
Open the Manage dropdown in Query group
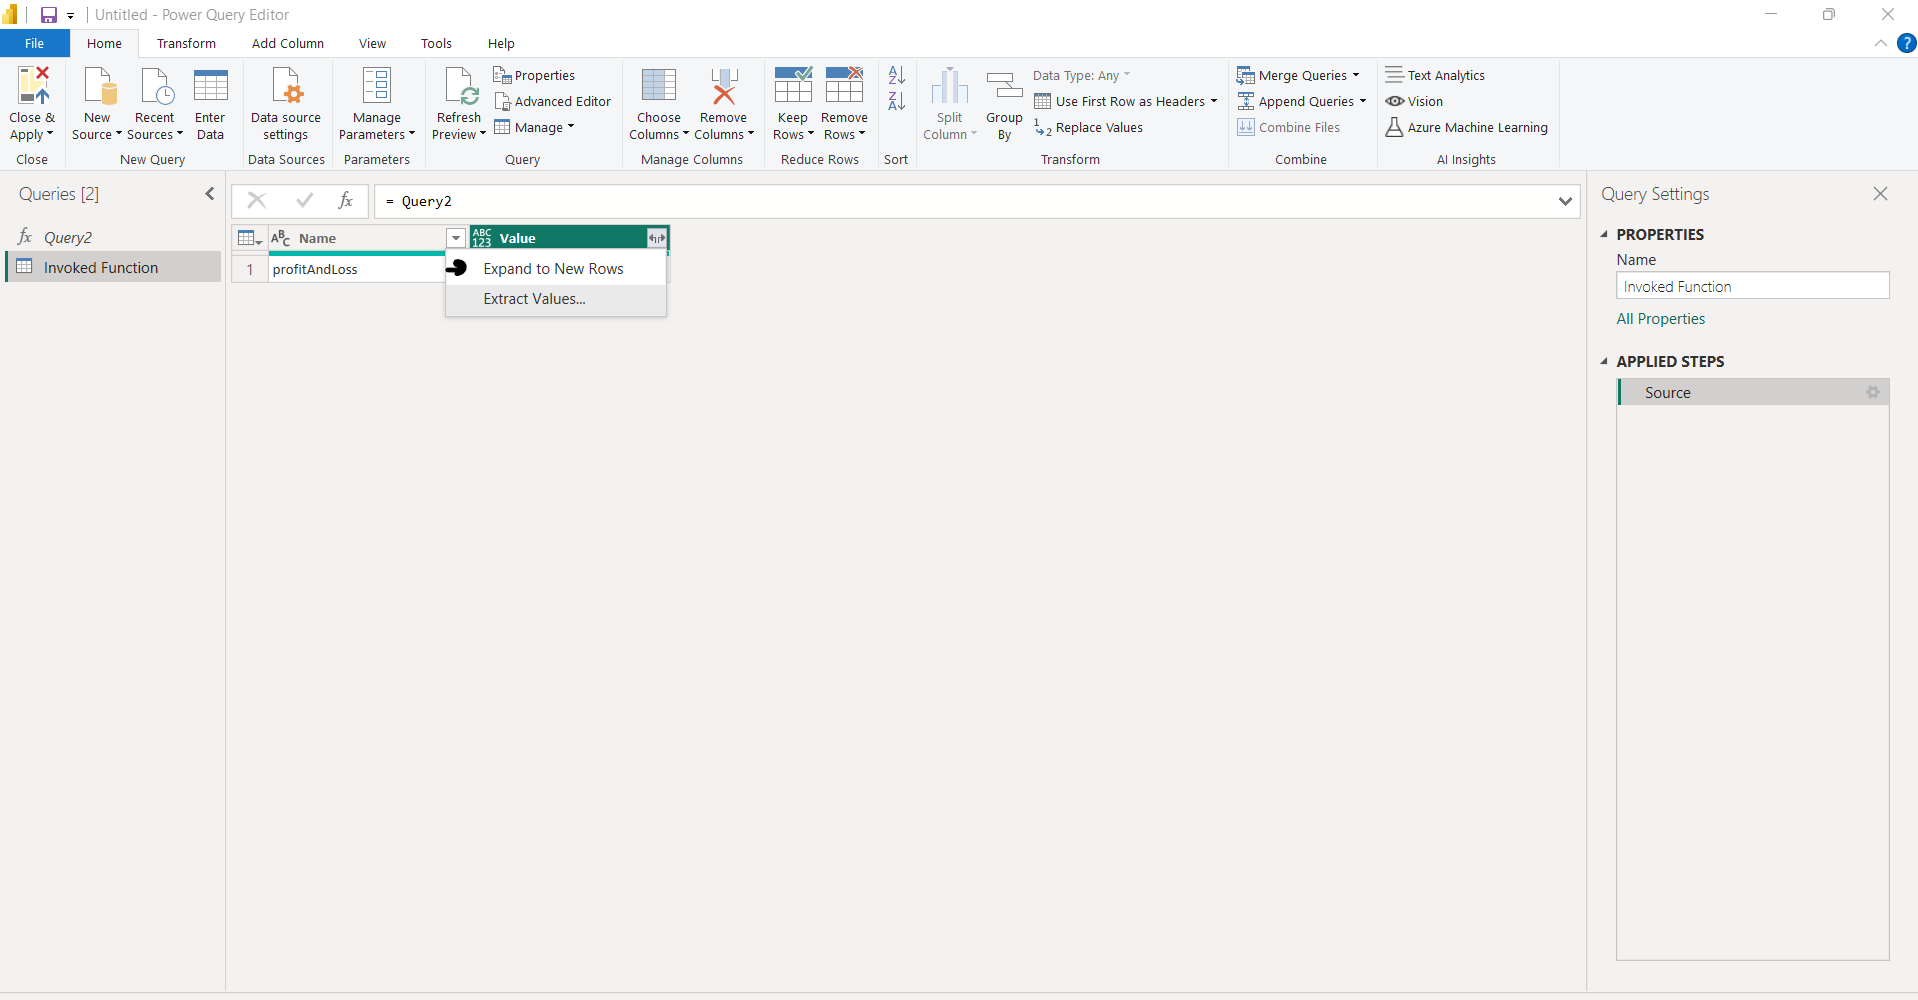coord(535,127)
